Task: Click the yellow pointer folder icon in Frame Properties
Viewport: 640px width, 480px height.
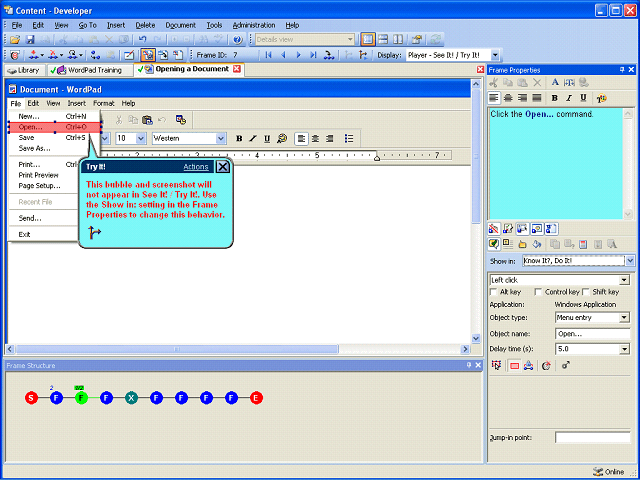Action: (522, 244)
